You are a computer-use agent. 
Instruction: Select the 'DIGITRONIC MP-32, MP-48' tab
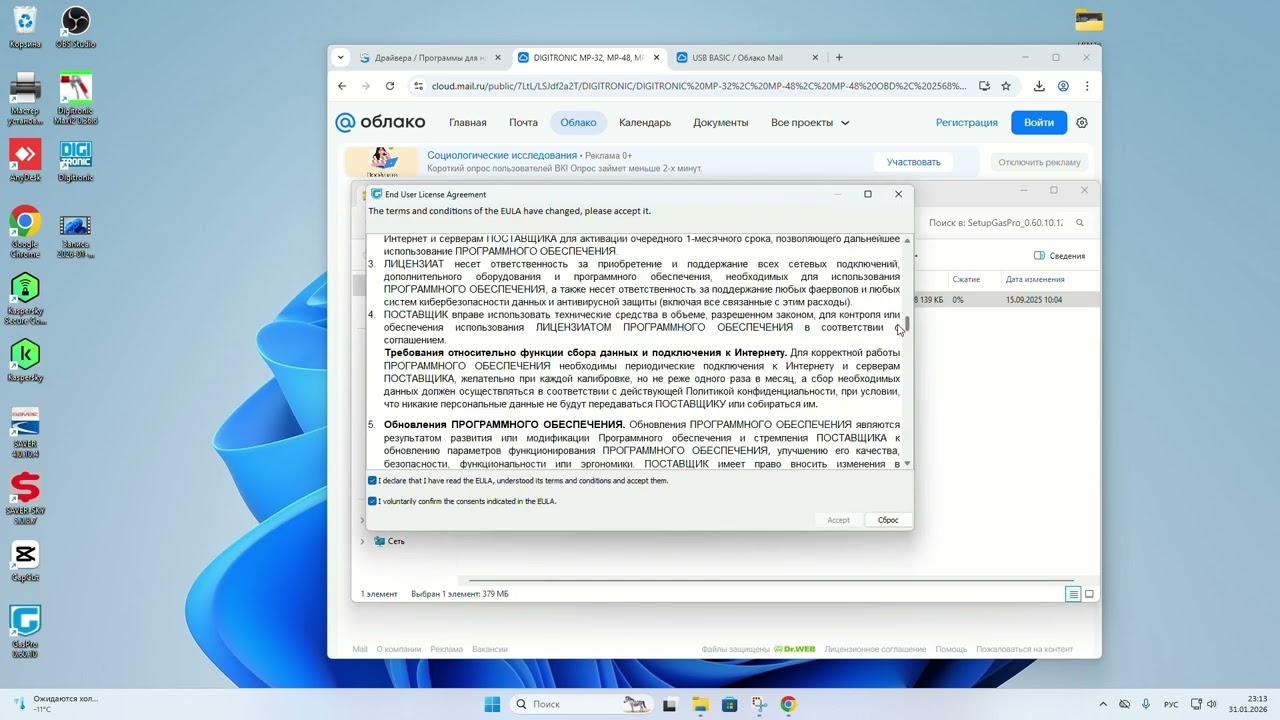[x=588, y=57]
